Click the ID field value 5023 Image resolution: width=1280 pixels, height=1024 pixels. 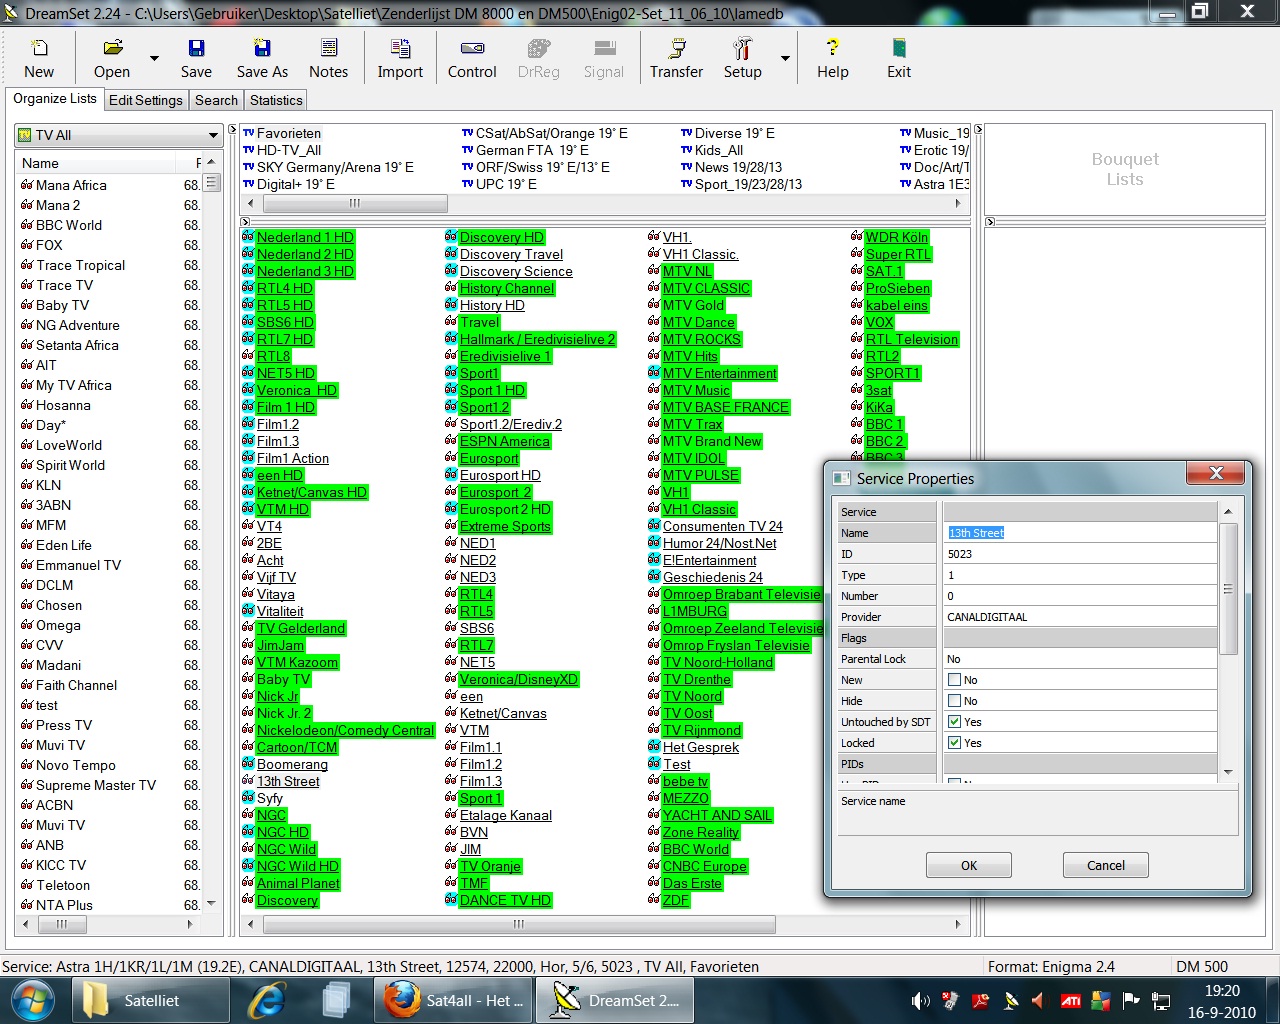click(1080, 554)
